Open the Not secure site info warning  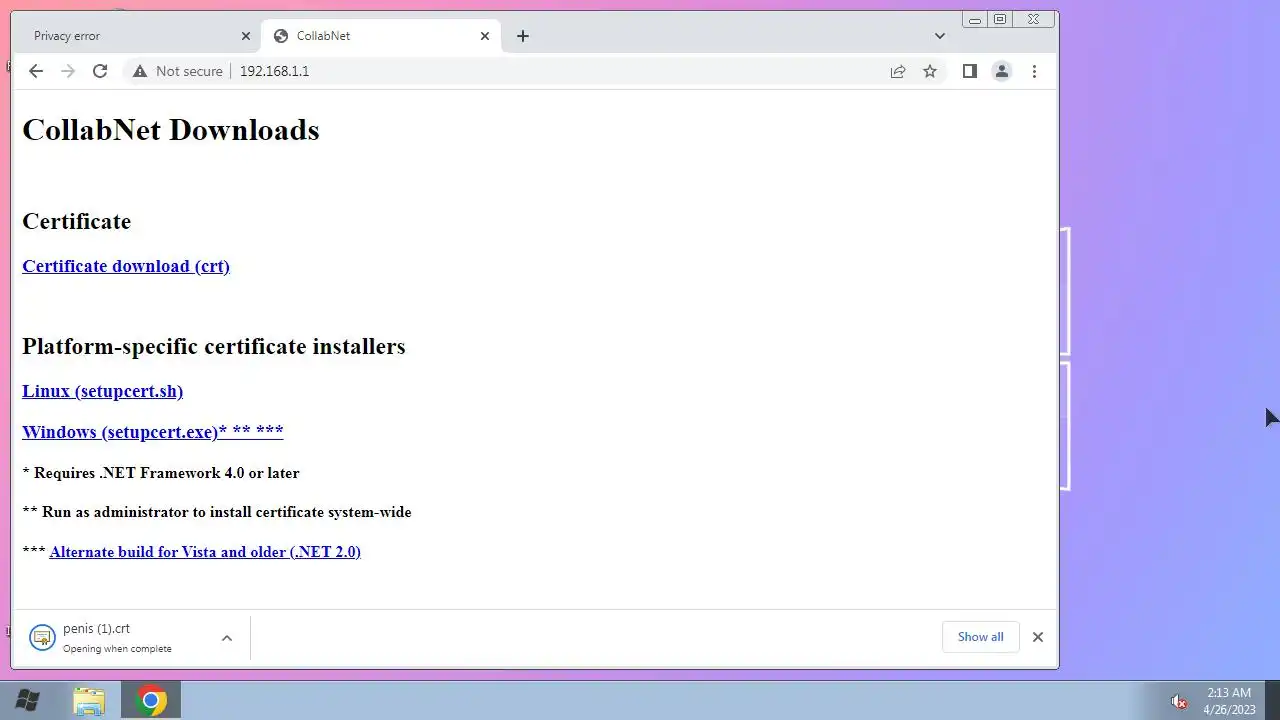[178, 71]
